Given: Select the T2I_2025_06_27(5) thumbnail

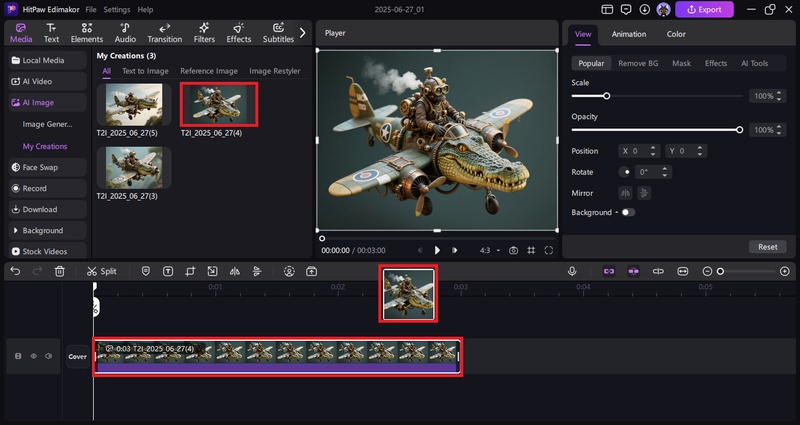Looking at the screenshot, I should pos(133,106).
